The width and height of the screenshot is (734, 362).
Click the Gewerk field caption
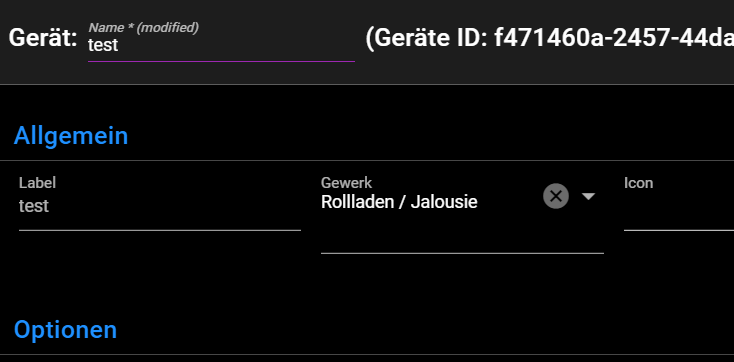[346, 183]
